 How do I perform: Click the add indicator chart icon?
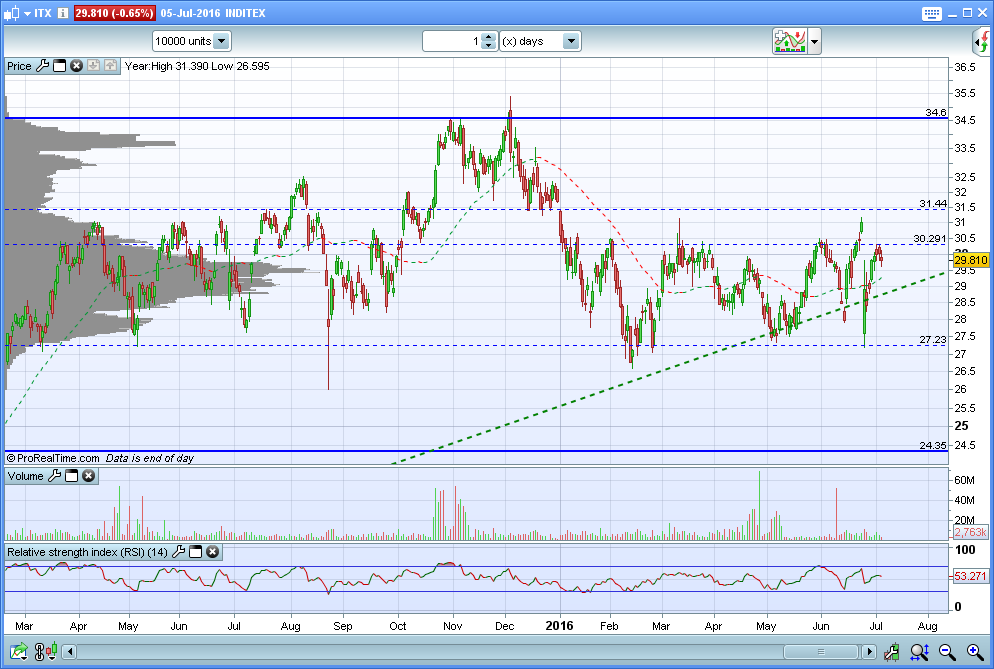coord(790,41)
